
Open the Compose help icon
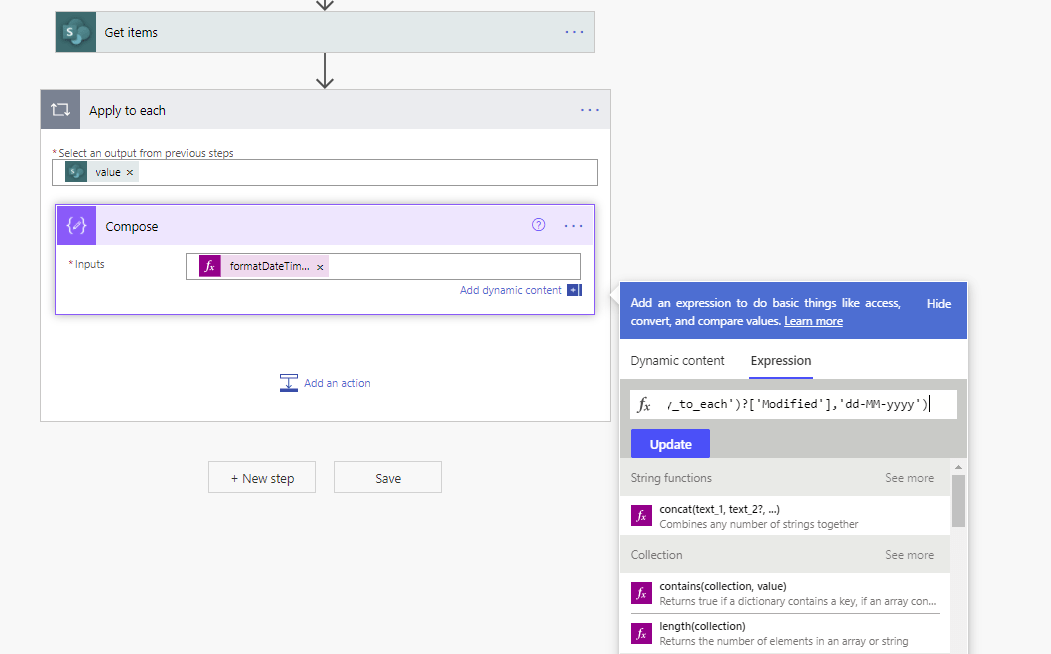pyautogui.click(x=538, y=225)
